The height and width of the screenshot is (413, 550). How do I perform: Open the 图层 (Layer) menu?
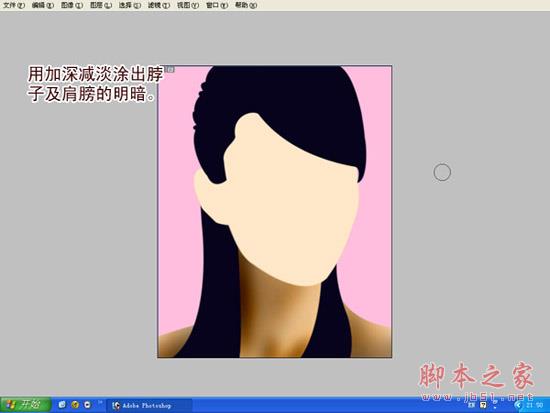click(101, 5)
